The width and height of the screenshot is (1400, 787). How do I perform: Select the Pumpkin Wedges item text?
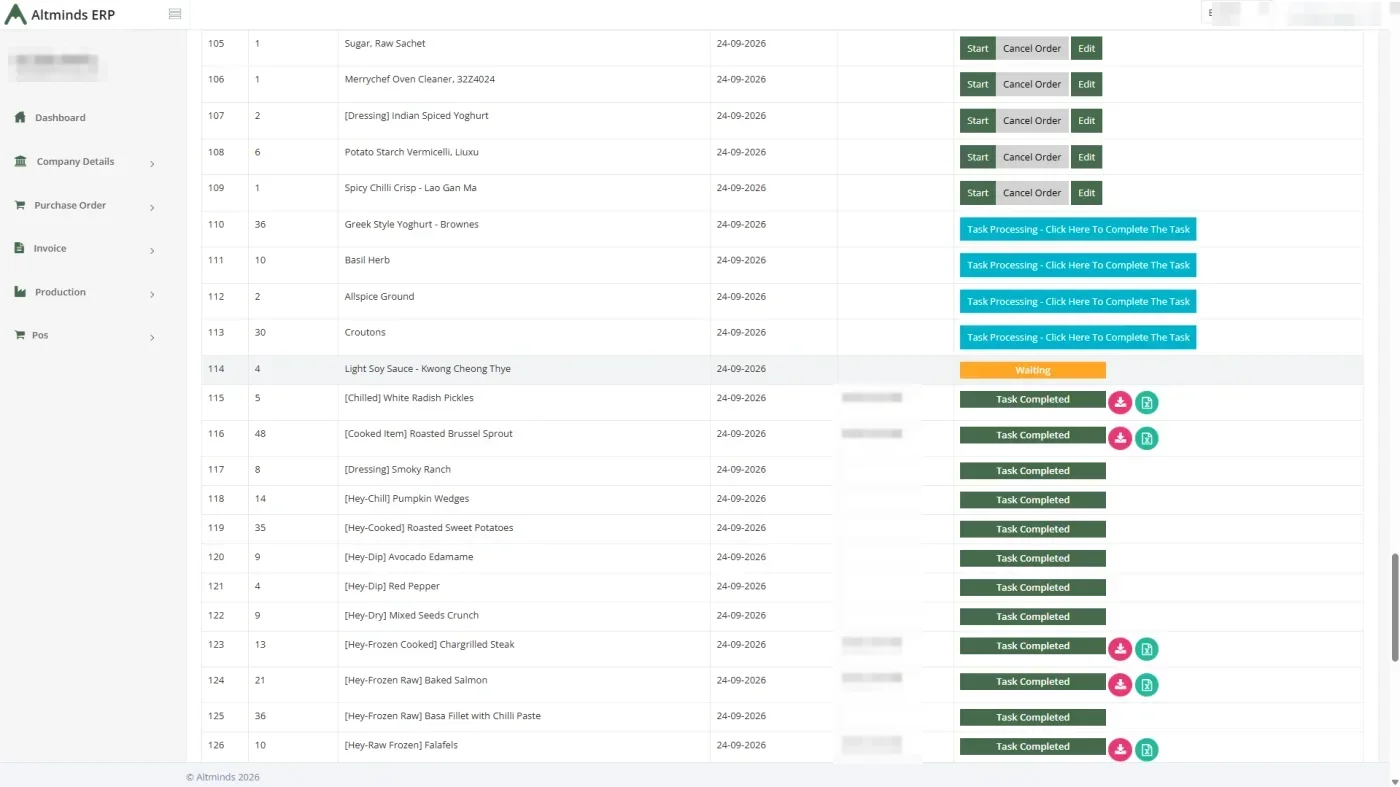[x=407, y=498]
